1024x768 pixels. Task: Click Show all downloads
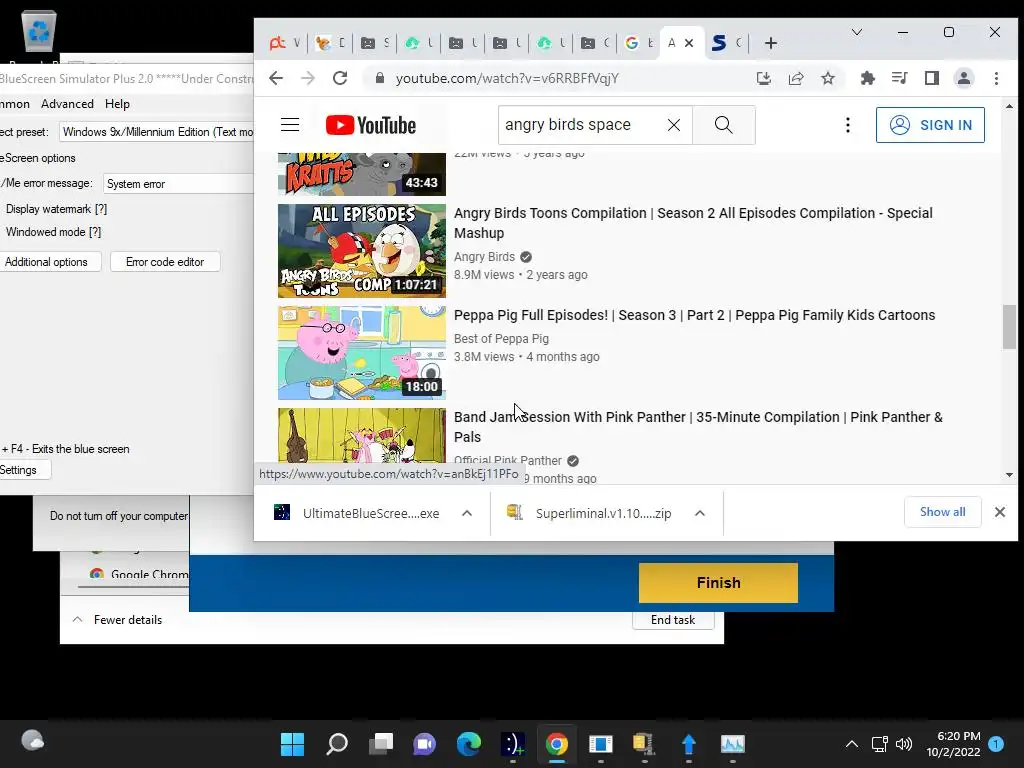pos(942,512)
